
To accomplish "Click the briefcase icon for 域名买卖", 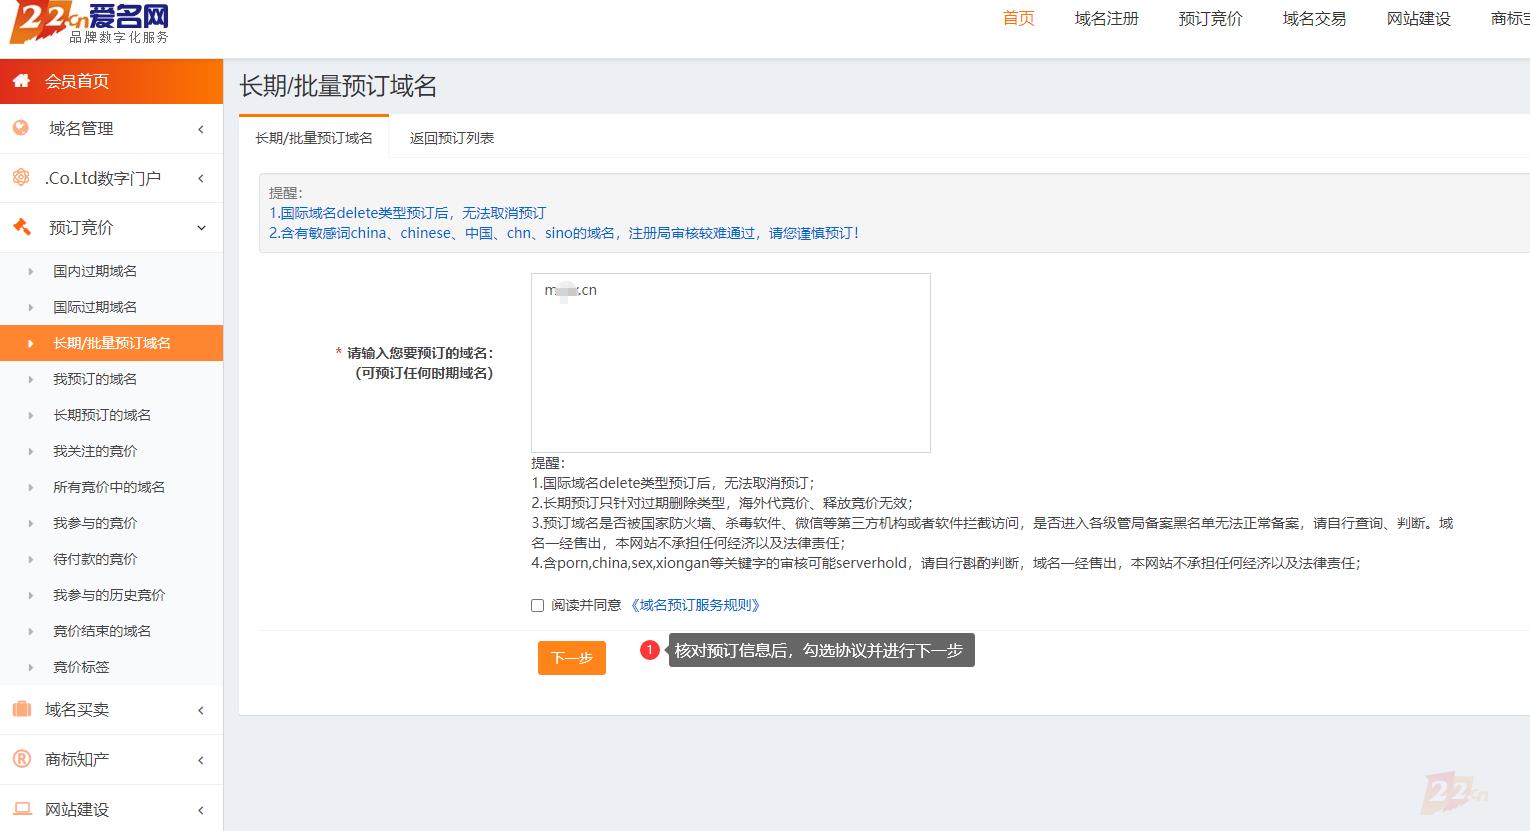I will point(21,709).
